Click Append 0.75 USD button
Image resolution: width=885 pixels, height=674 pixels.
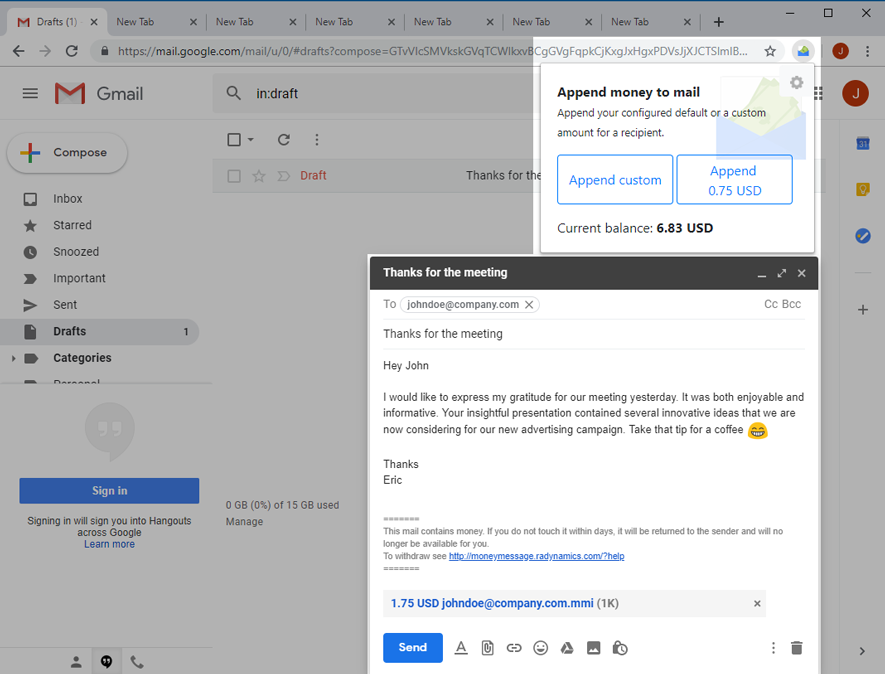pyautogui.click(x=734, y=180)
